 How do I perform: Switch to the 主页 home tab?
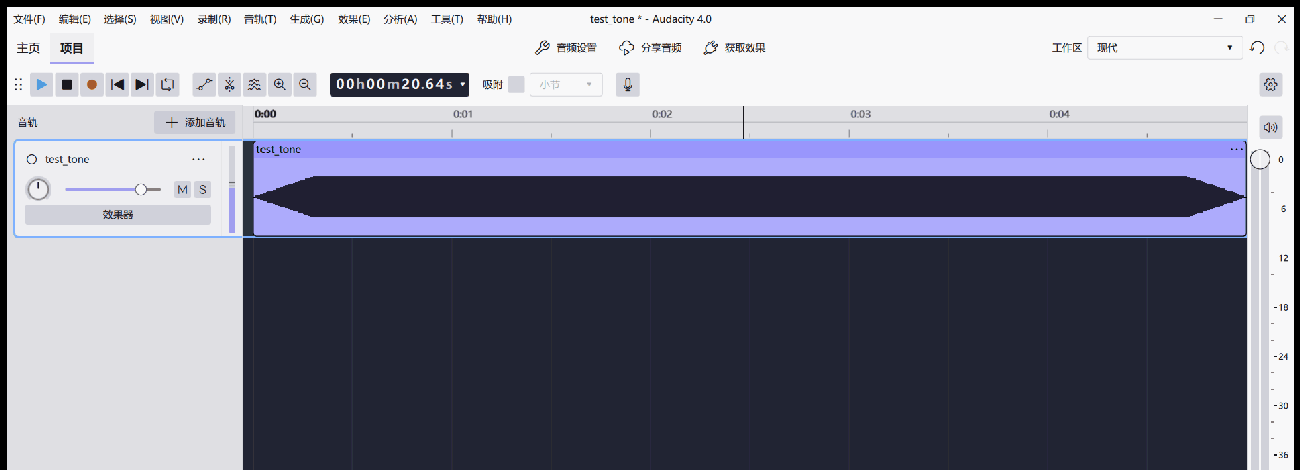[x=28, y=48]
